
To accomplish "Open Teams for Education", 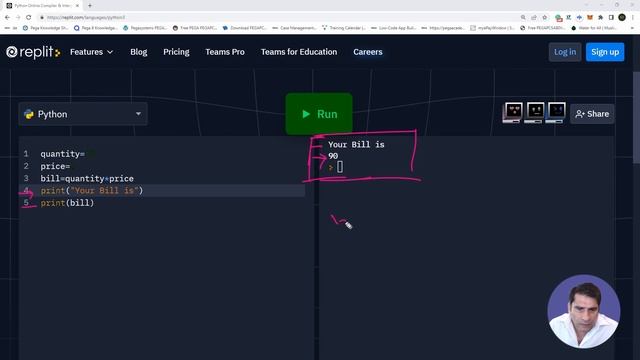I will (299, 52).
